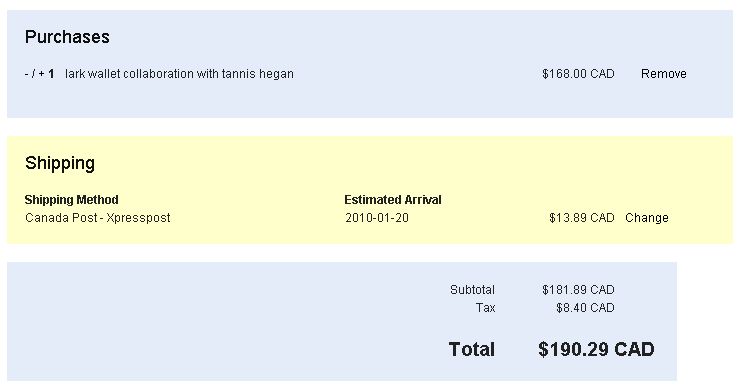Increase wallet quantity with the plus sign
The image size is (739, 388).
[x=41, y=74]
